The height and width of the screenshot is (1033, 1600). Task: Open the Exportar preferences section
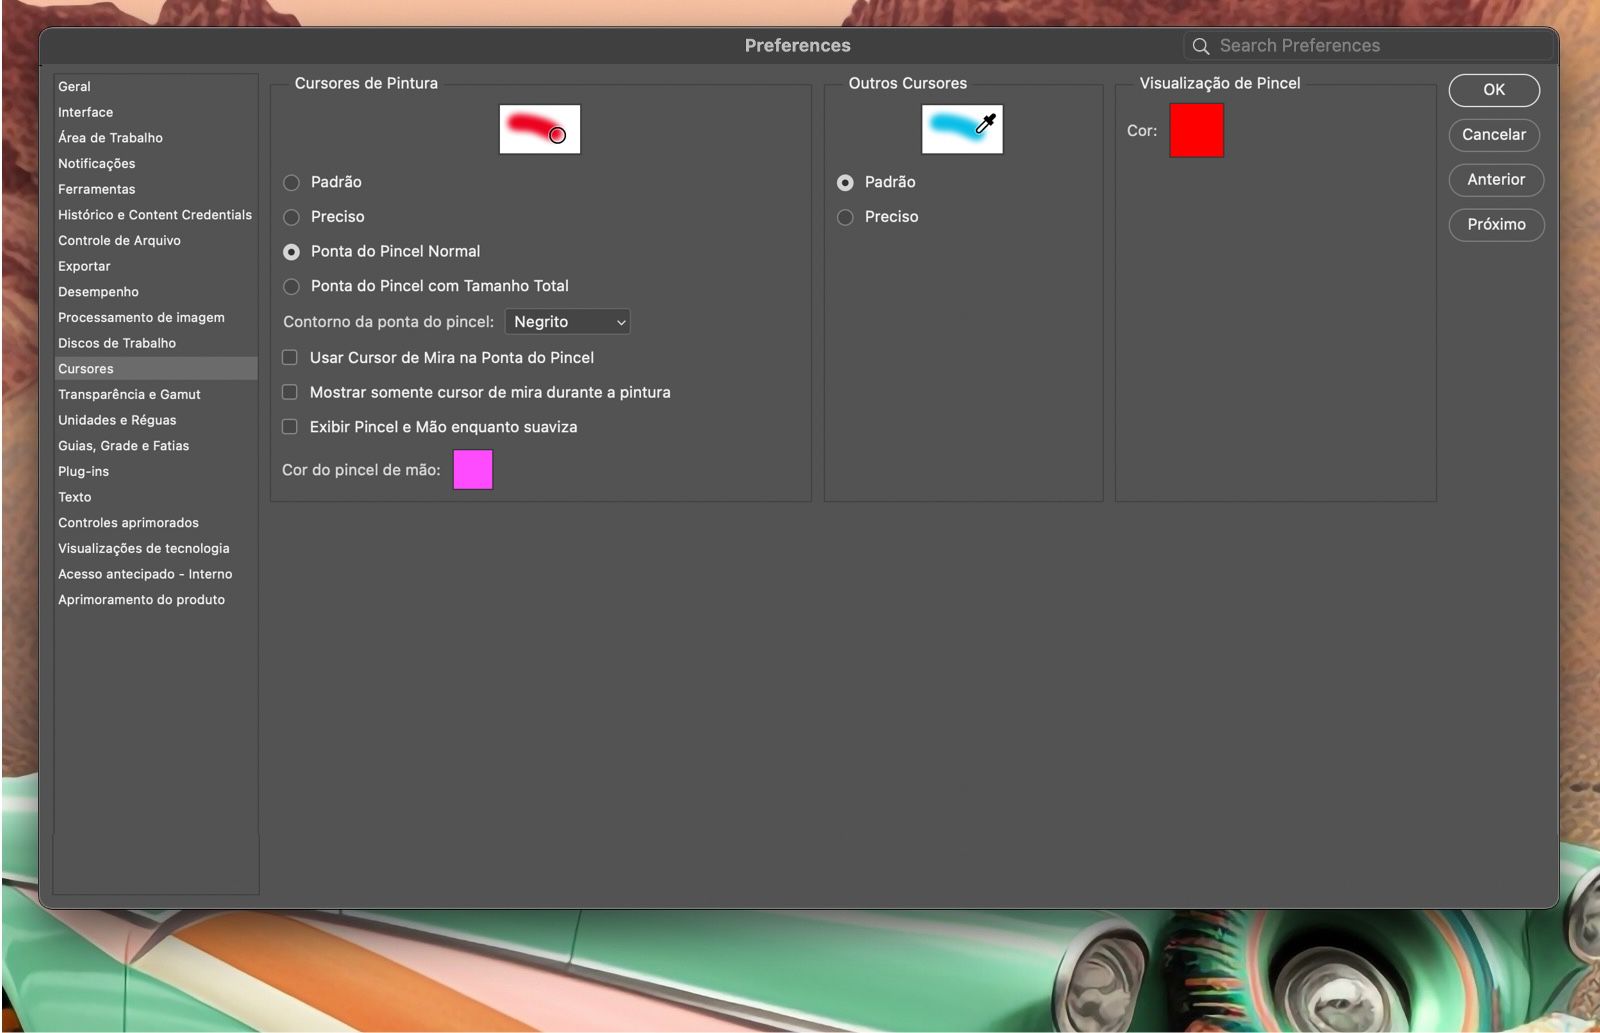pyautogui.click(x=84, y=266)
